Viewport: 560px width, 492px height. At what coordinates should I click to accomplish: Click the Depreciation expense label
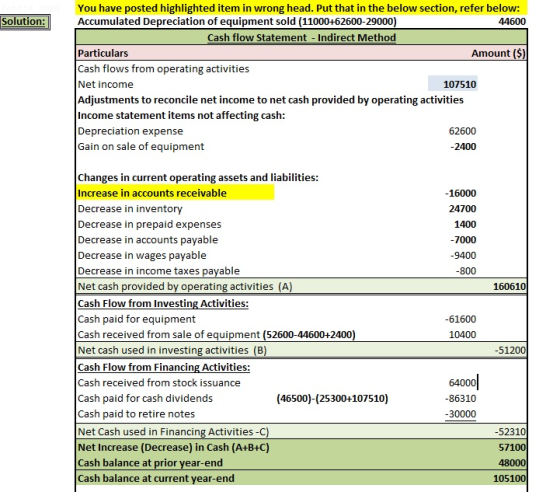(130, 131)
